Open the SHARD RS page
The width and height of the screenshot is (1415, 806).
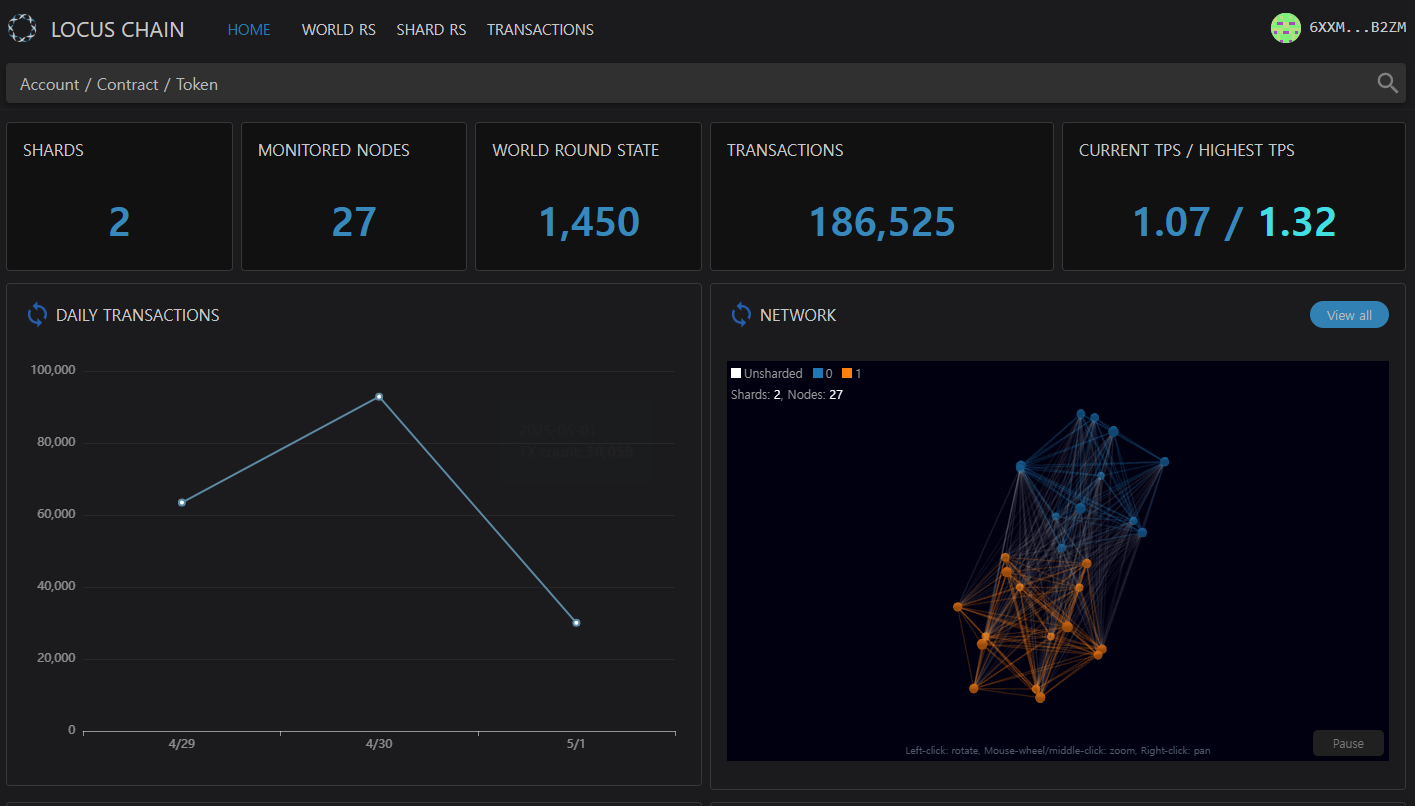tap(431, 30)
